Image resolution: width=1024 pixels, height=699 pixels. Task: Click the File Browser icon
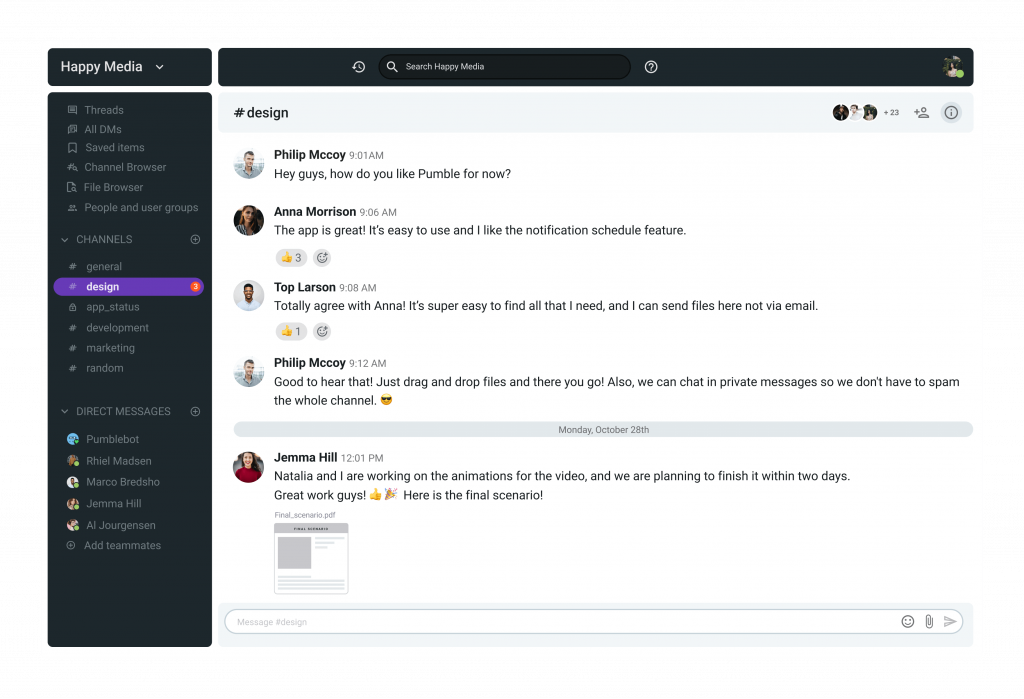tap(72, 187)
